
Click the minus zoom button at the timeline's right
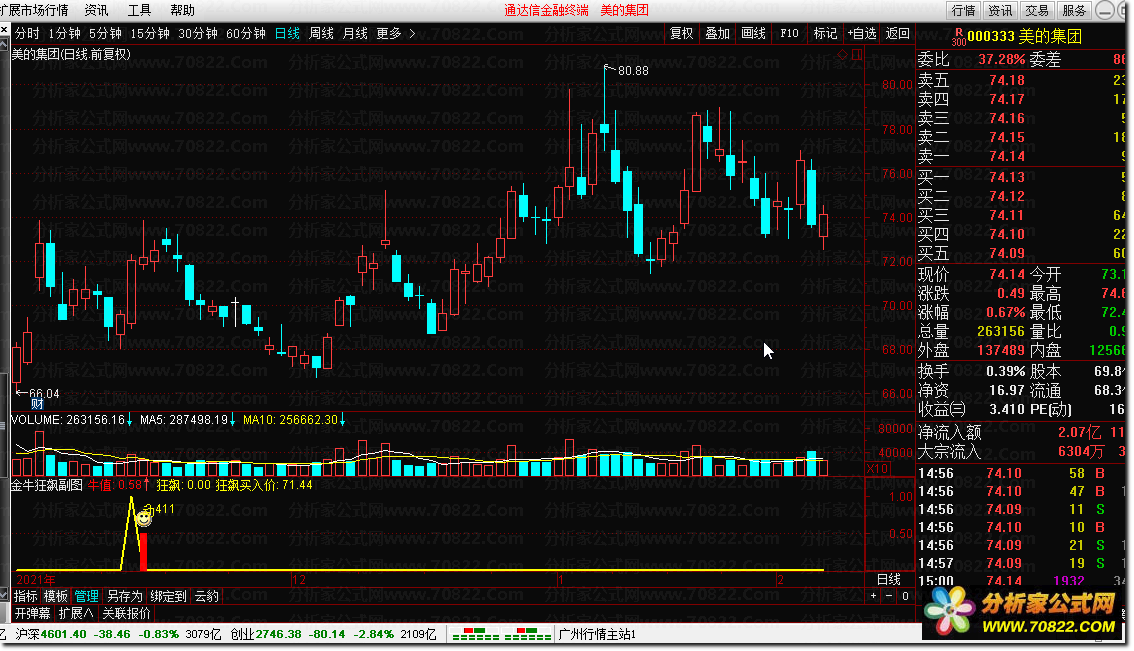[889, 596]
